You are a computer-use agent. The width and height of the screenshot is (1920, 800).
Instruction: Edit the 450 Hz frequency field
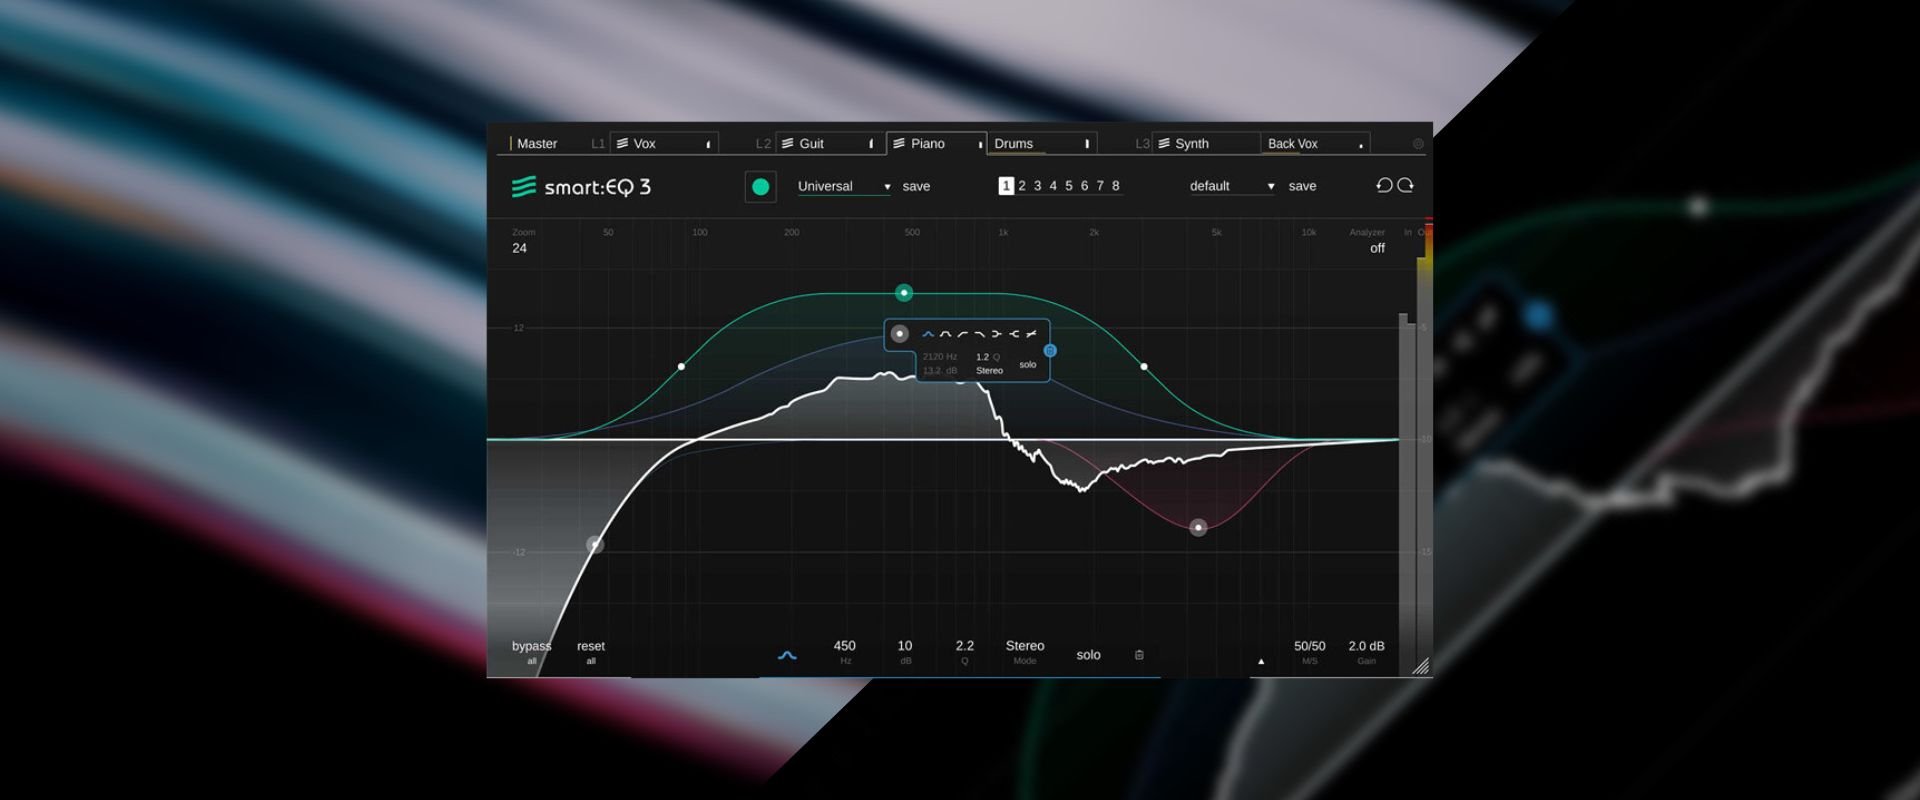pyautogui.click(x=844, y=651)
